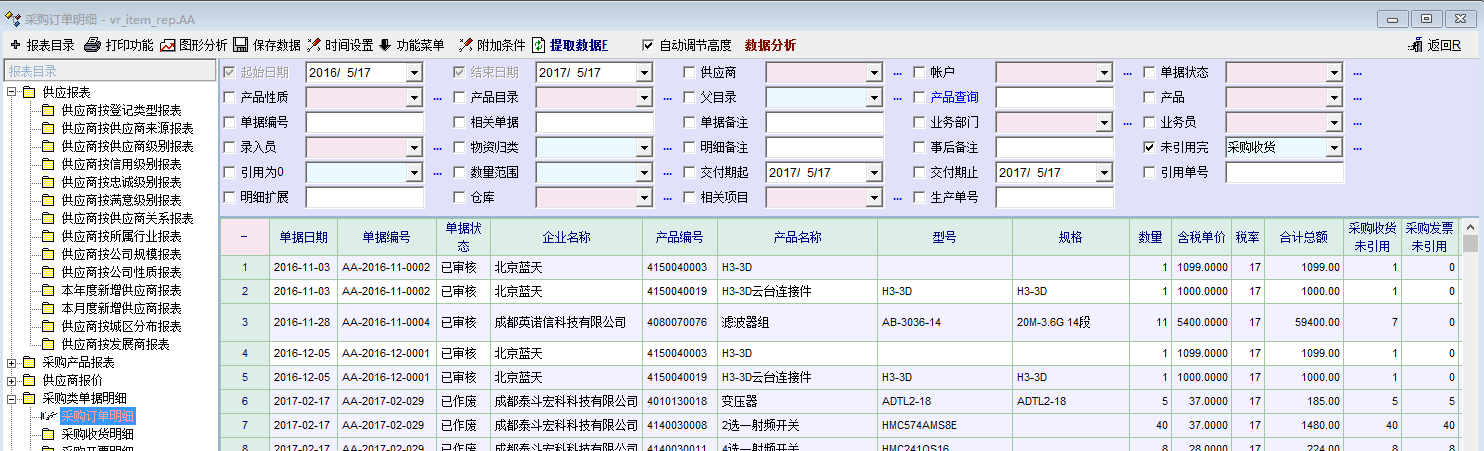This screenshot has height=451, width=1484.
Task: Select 采购收货明细 report in the tree
Action: [x=97, y=434]
